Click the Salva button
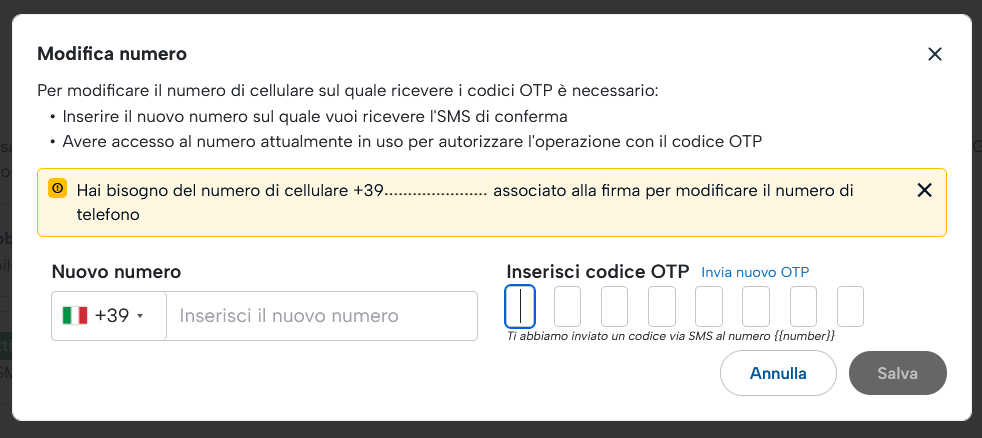Screen dimensions: 982x438 pyautogui.click(x=897, y=374)
